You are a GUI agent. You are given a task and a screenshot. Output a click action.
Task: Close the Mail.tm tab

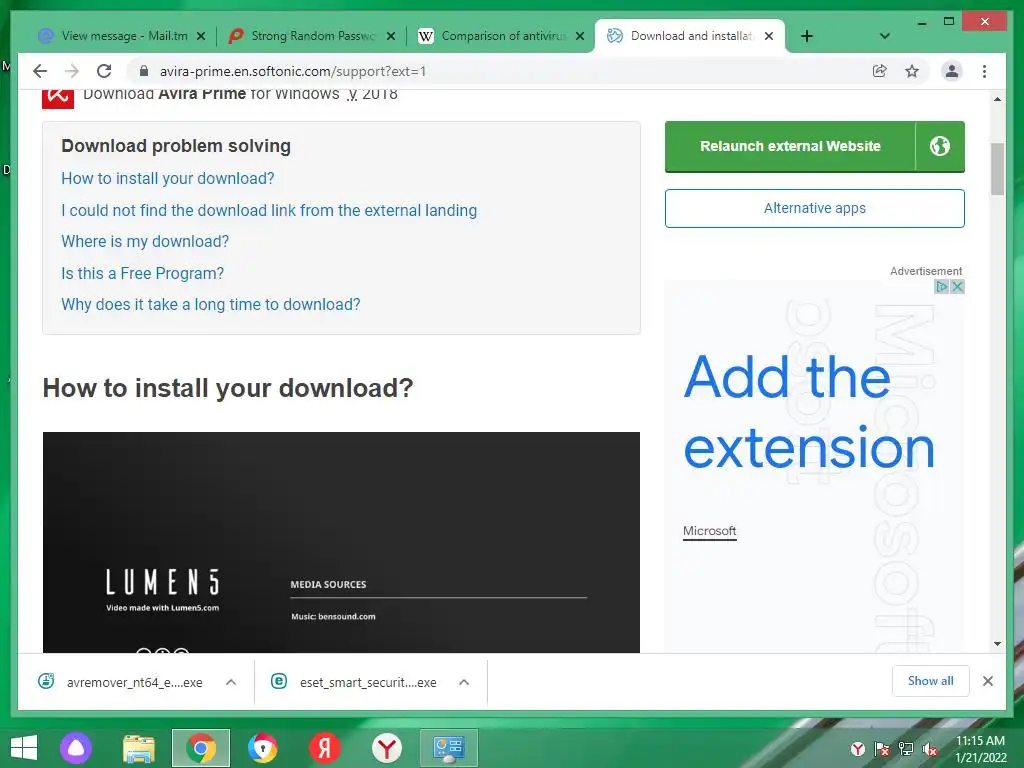tap(201, 36)
